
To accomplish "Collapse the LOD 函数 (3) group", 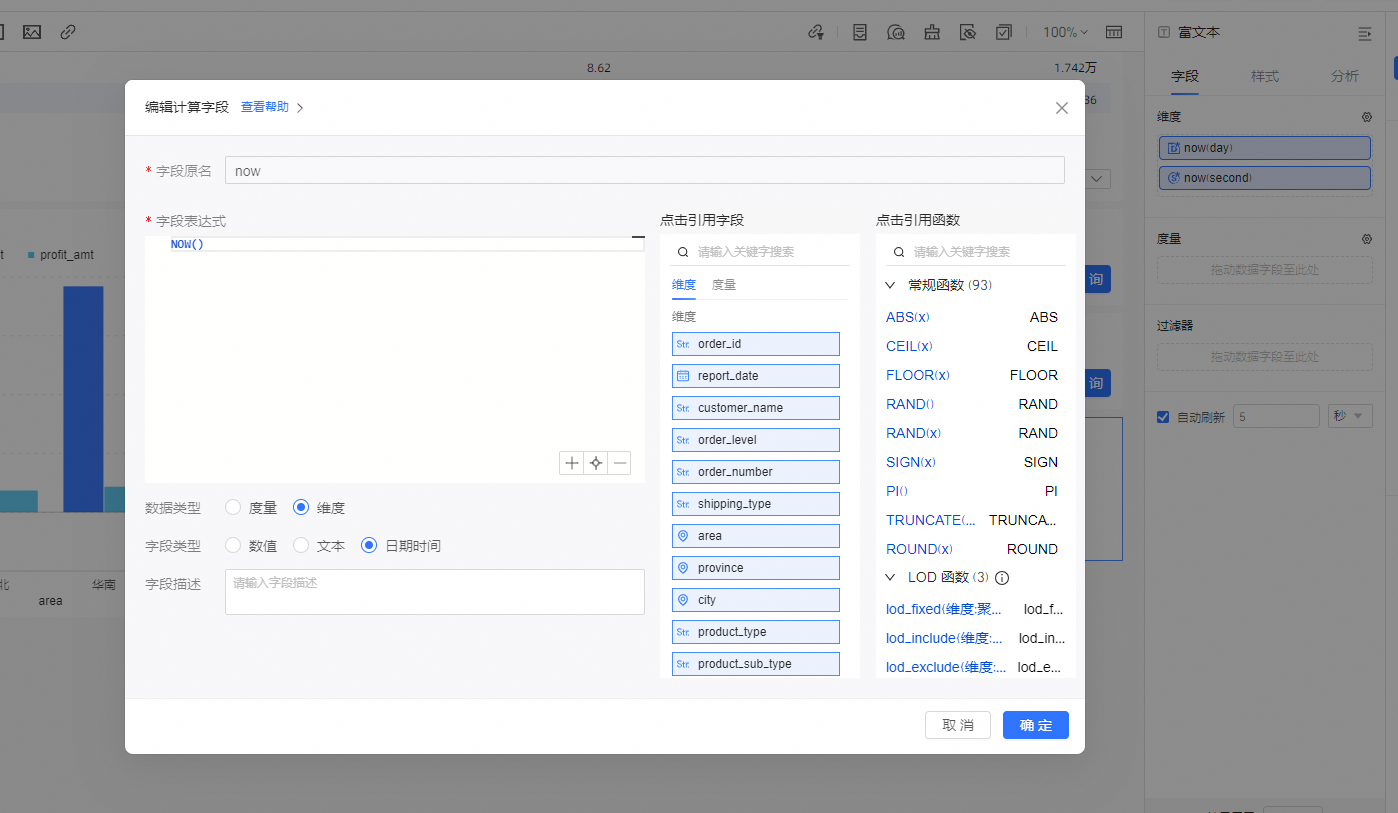I will click(x=890, y=577).
